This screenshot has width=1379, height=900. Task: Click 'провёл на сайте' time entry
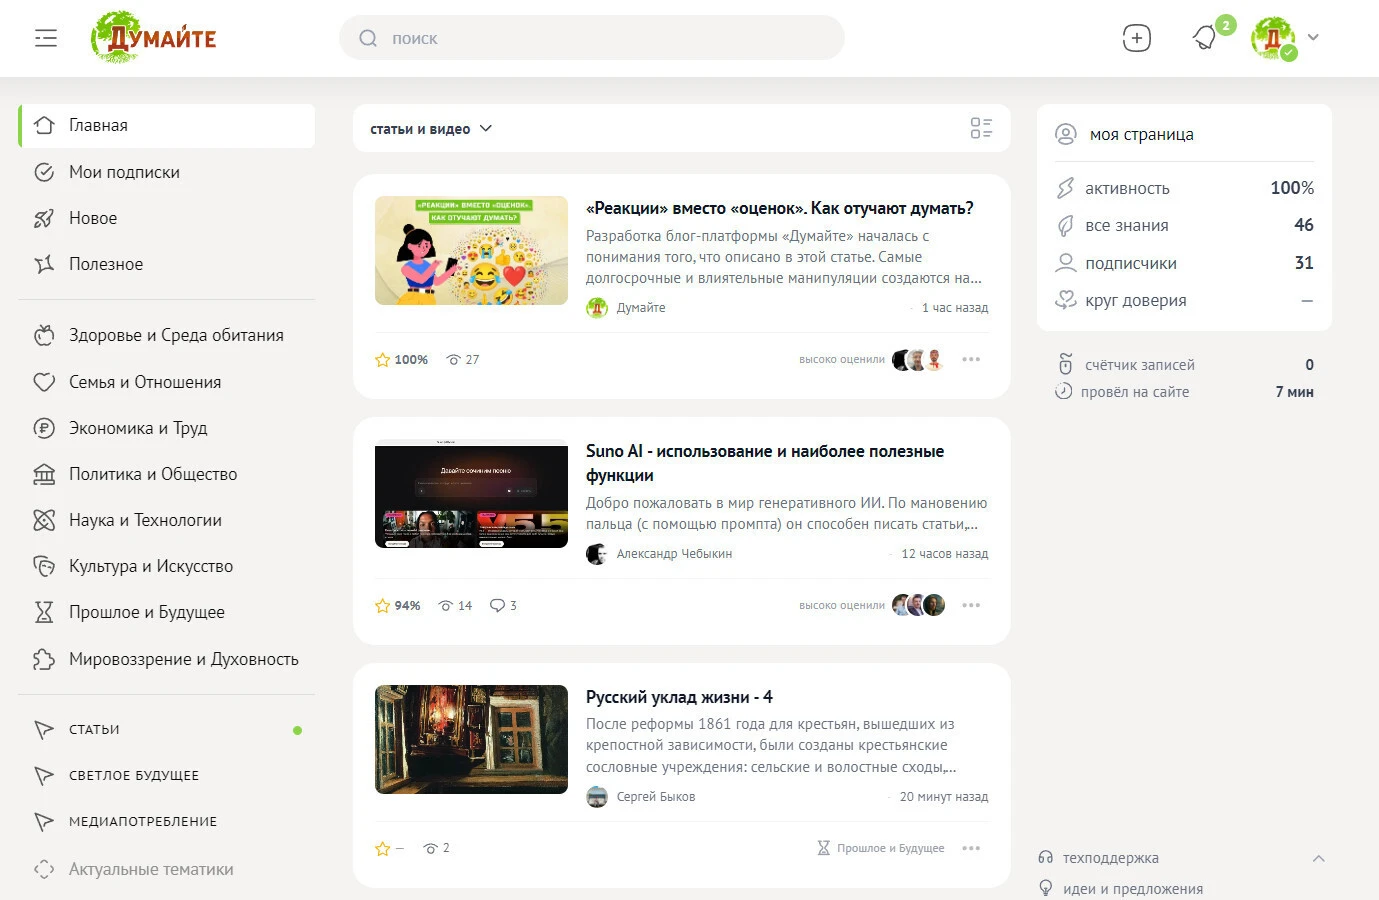click(1184, 392)
